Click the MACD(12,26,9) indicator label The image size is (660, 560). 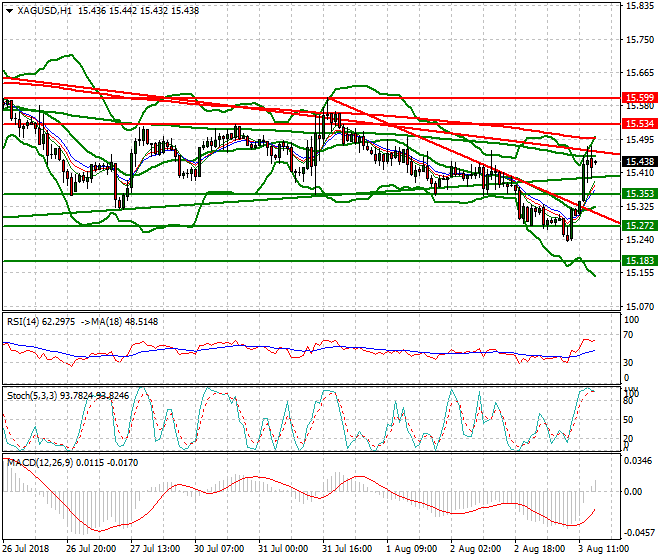pos(40,463)
